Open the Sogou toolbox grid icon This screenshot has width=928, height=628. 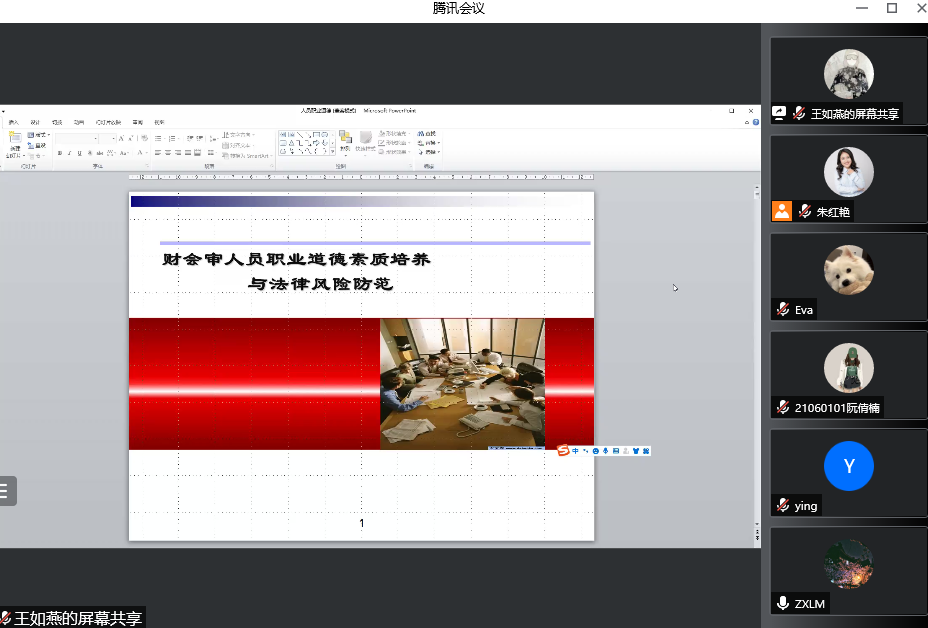(x=646, y=451)
